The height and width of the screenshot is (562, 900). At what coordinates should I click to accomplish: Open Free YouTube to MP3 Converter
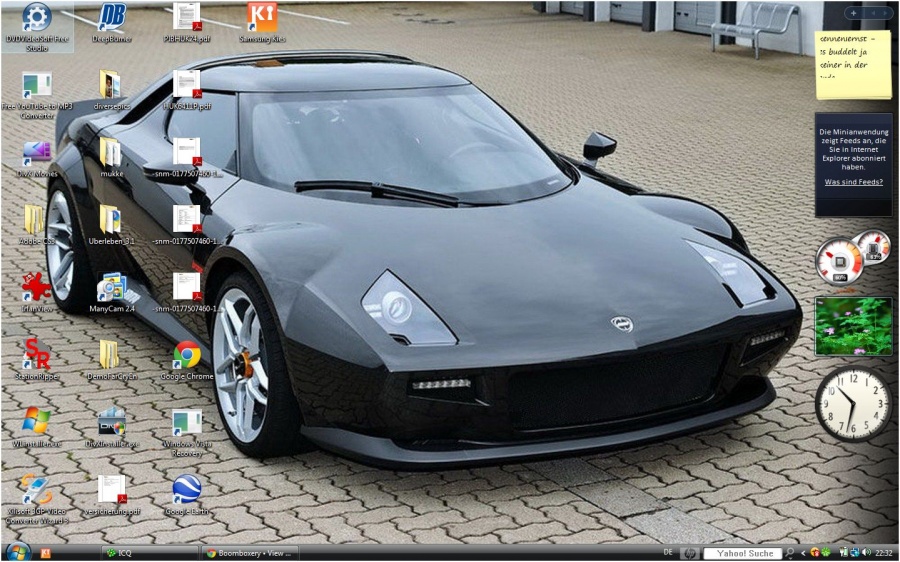36,86
